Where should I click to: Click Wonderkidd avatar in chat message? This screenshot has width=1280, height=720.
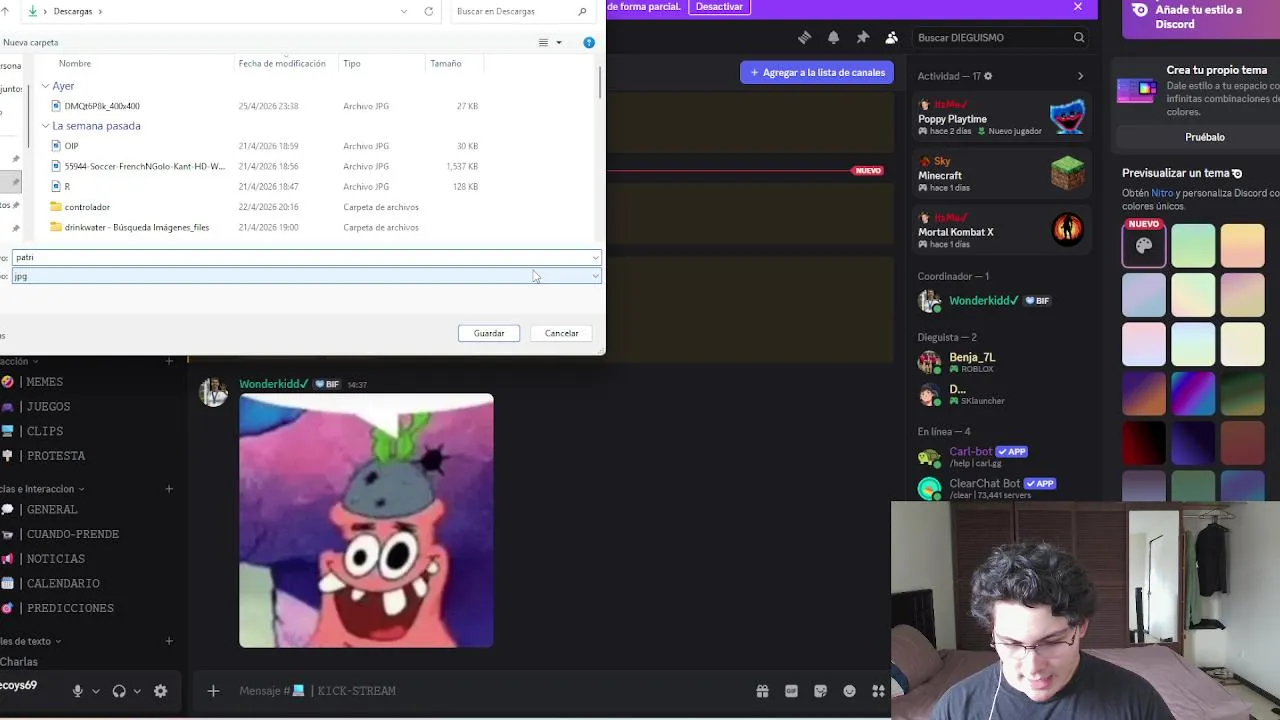[213, 392]
